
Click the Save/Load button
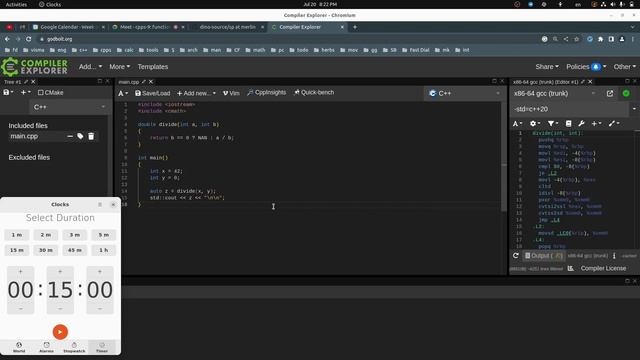point(152,93)
